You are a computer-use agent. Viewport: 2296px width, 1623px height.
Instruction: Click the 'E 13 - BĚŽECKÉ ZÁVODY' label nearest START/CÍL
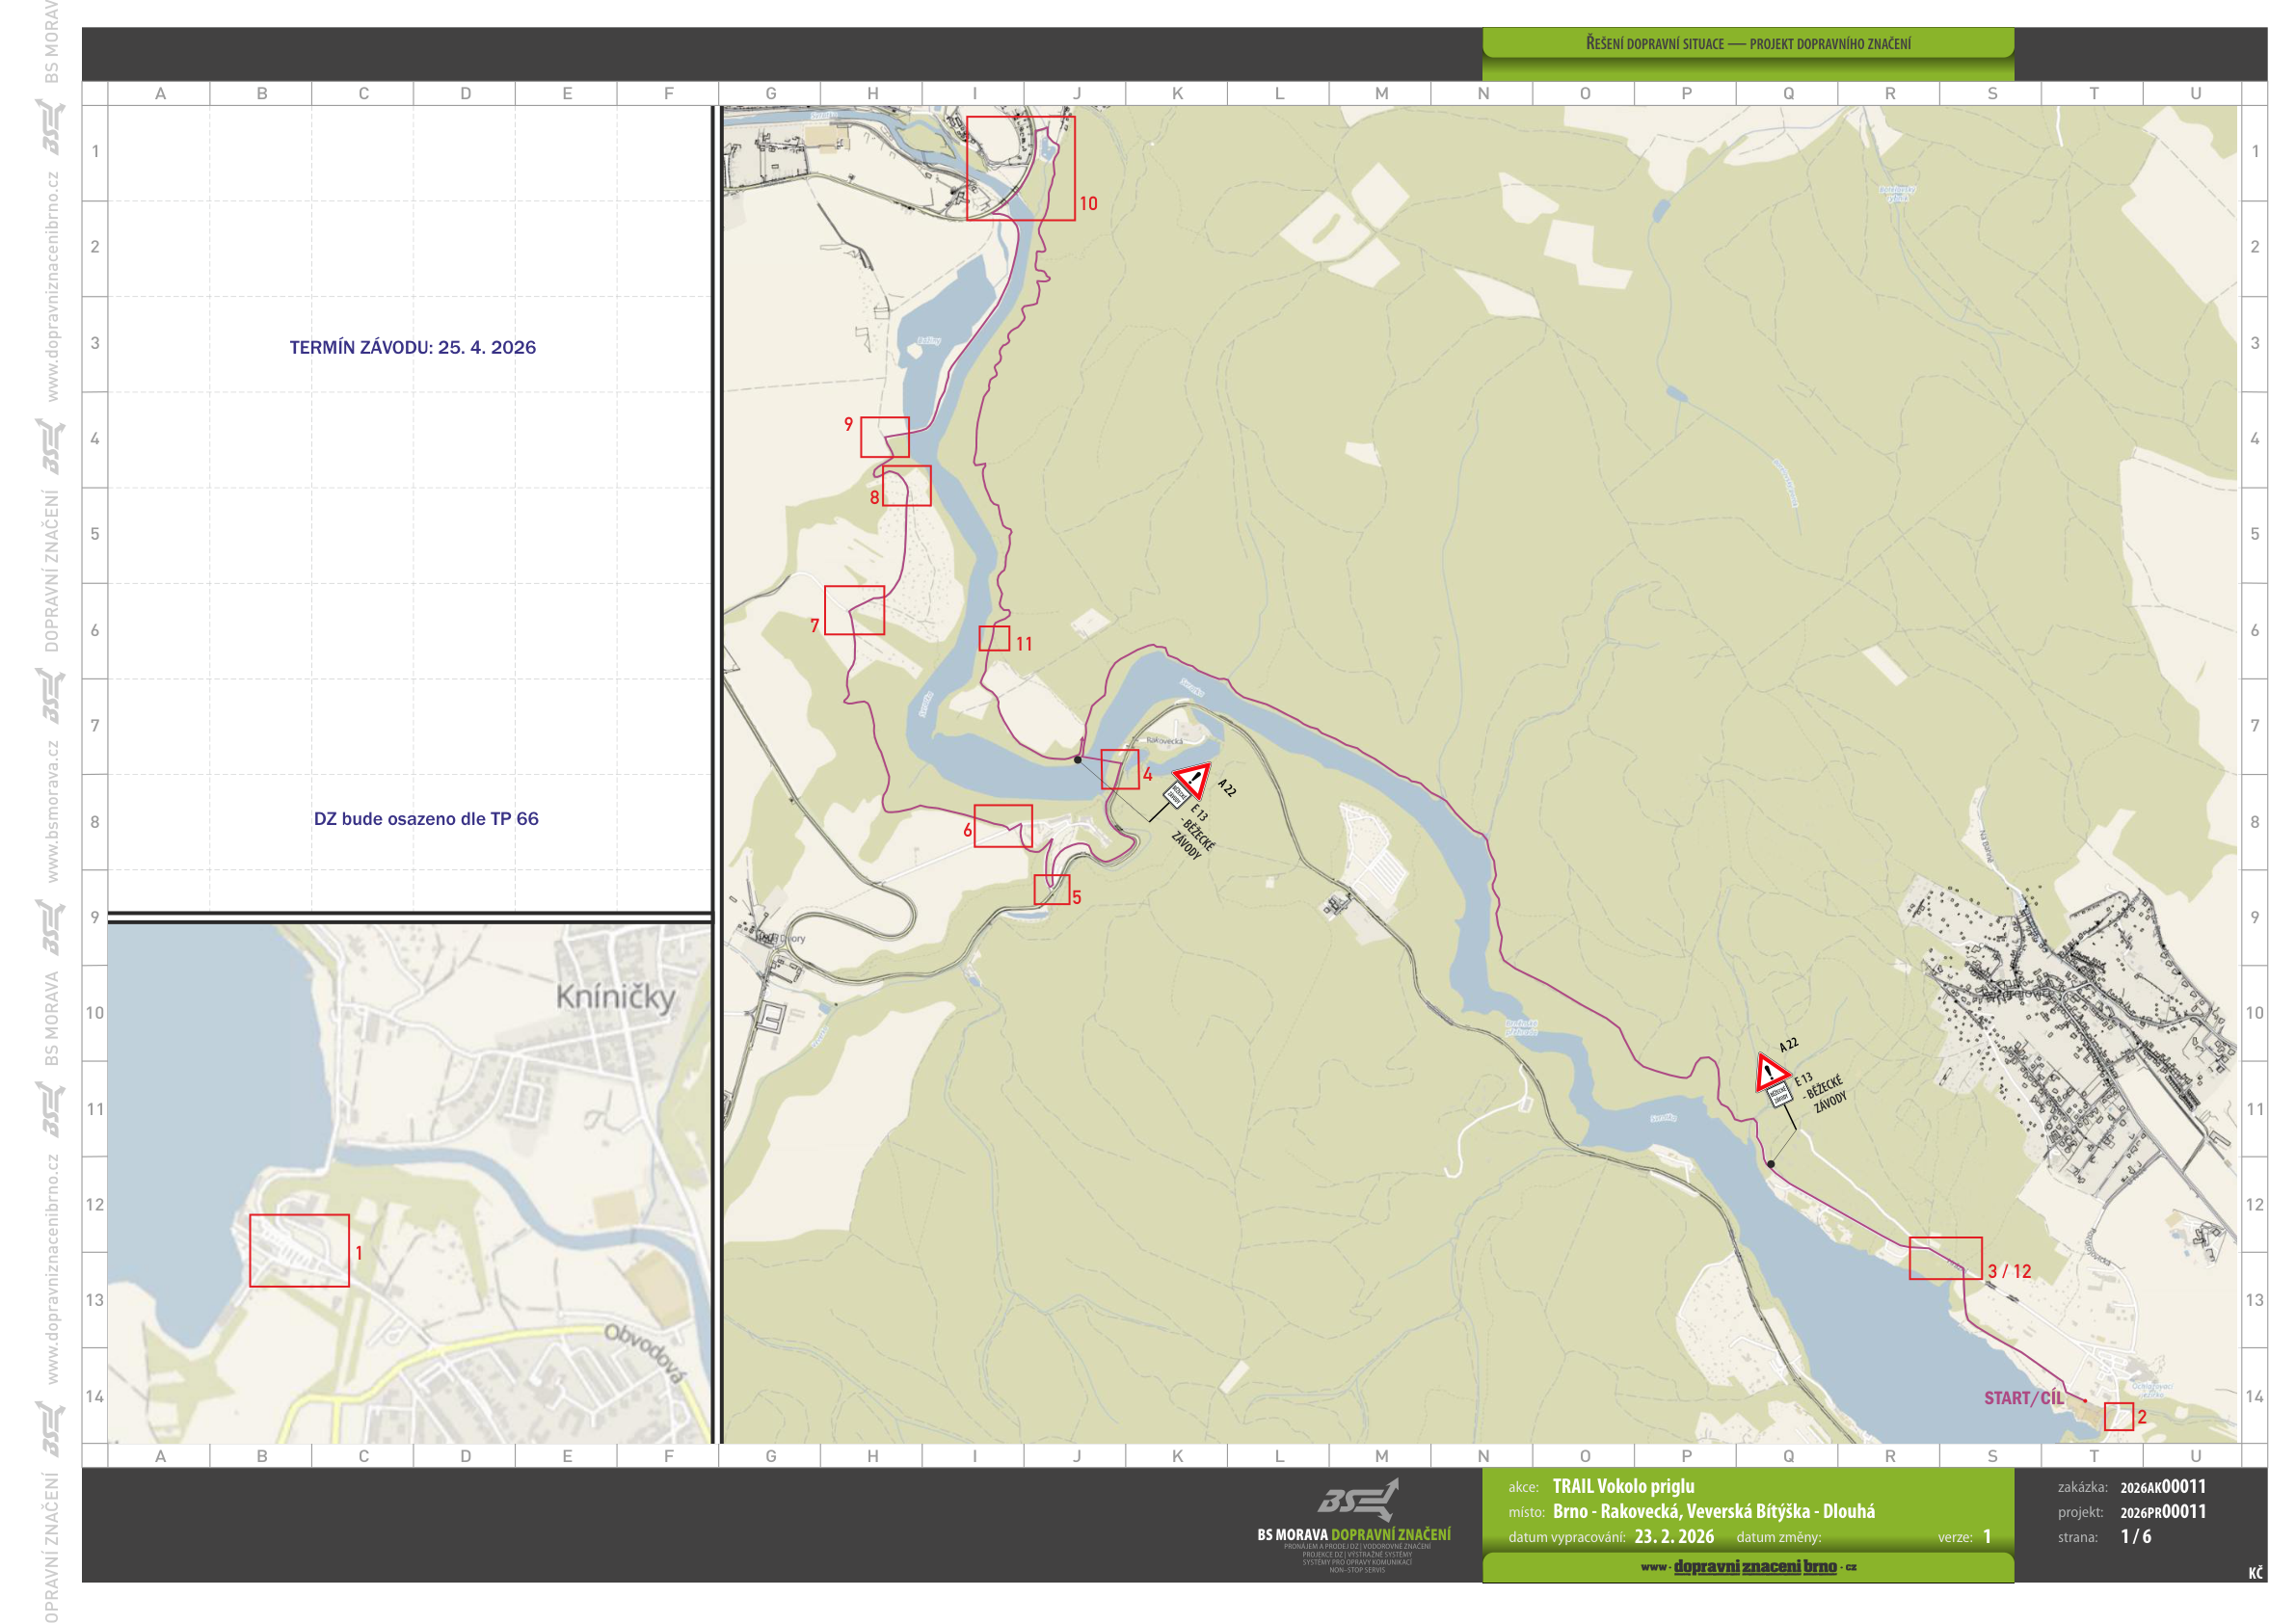click(x=1821, y=1092)
